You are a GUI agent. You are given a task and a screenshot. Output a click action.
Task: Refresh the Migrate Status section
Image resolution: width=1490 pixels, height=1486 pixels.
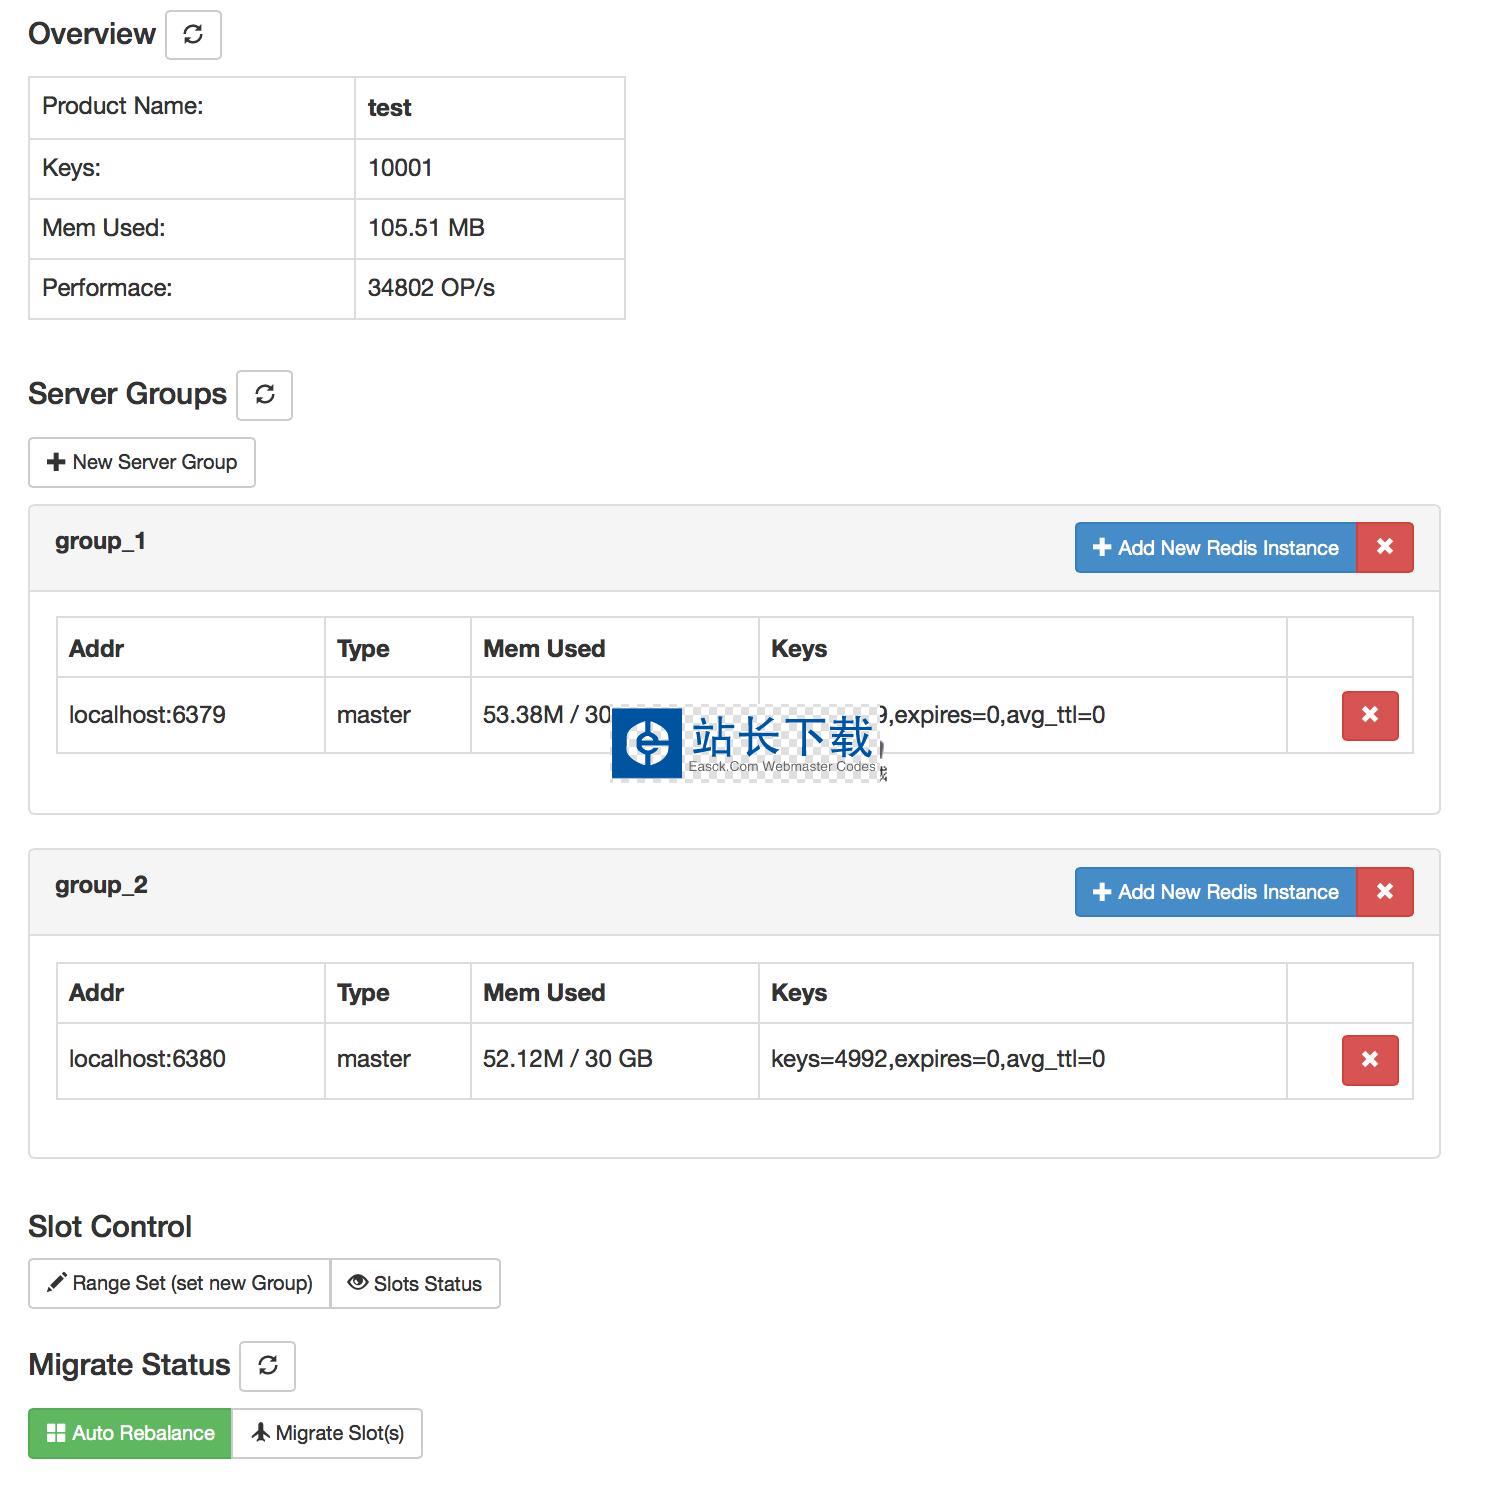(267, 1366)
